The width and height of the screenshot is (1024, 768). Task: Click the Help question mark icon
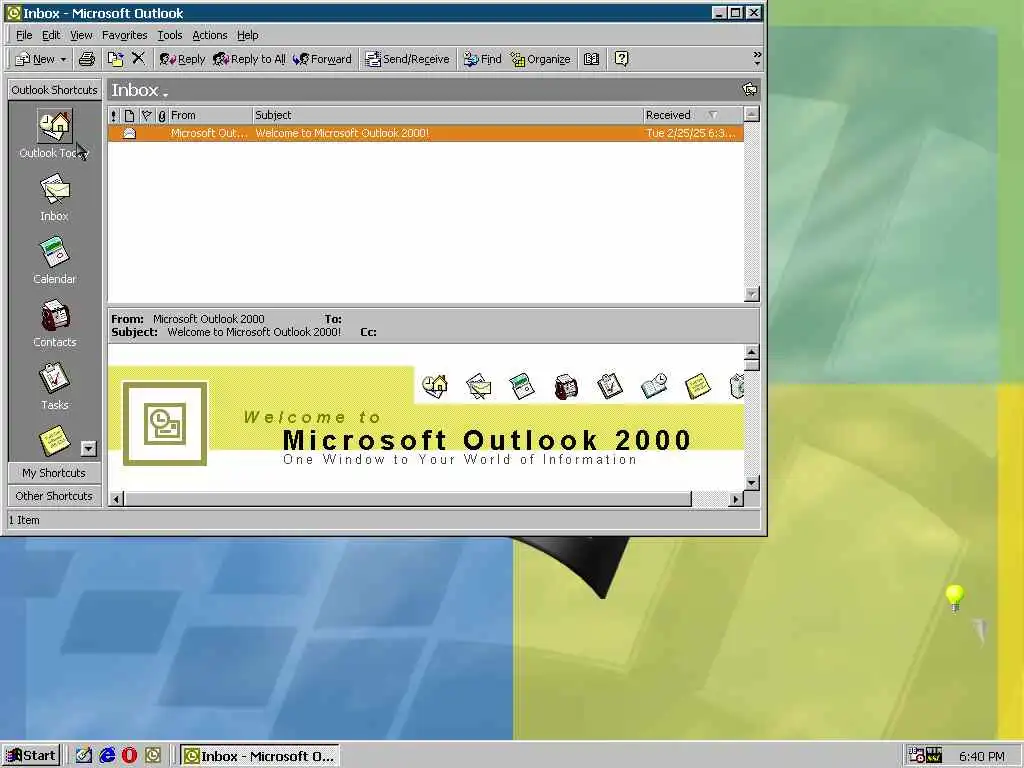622,59
